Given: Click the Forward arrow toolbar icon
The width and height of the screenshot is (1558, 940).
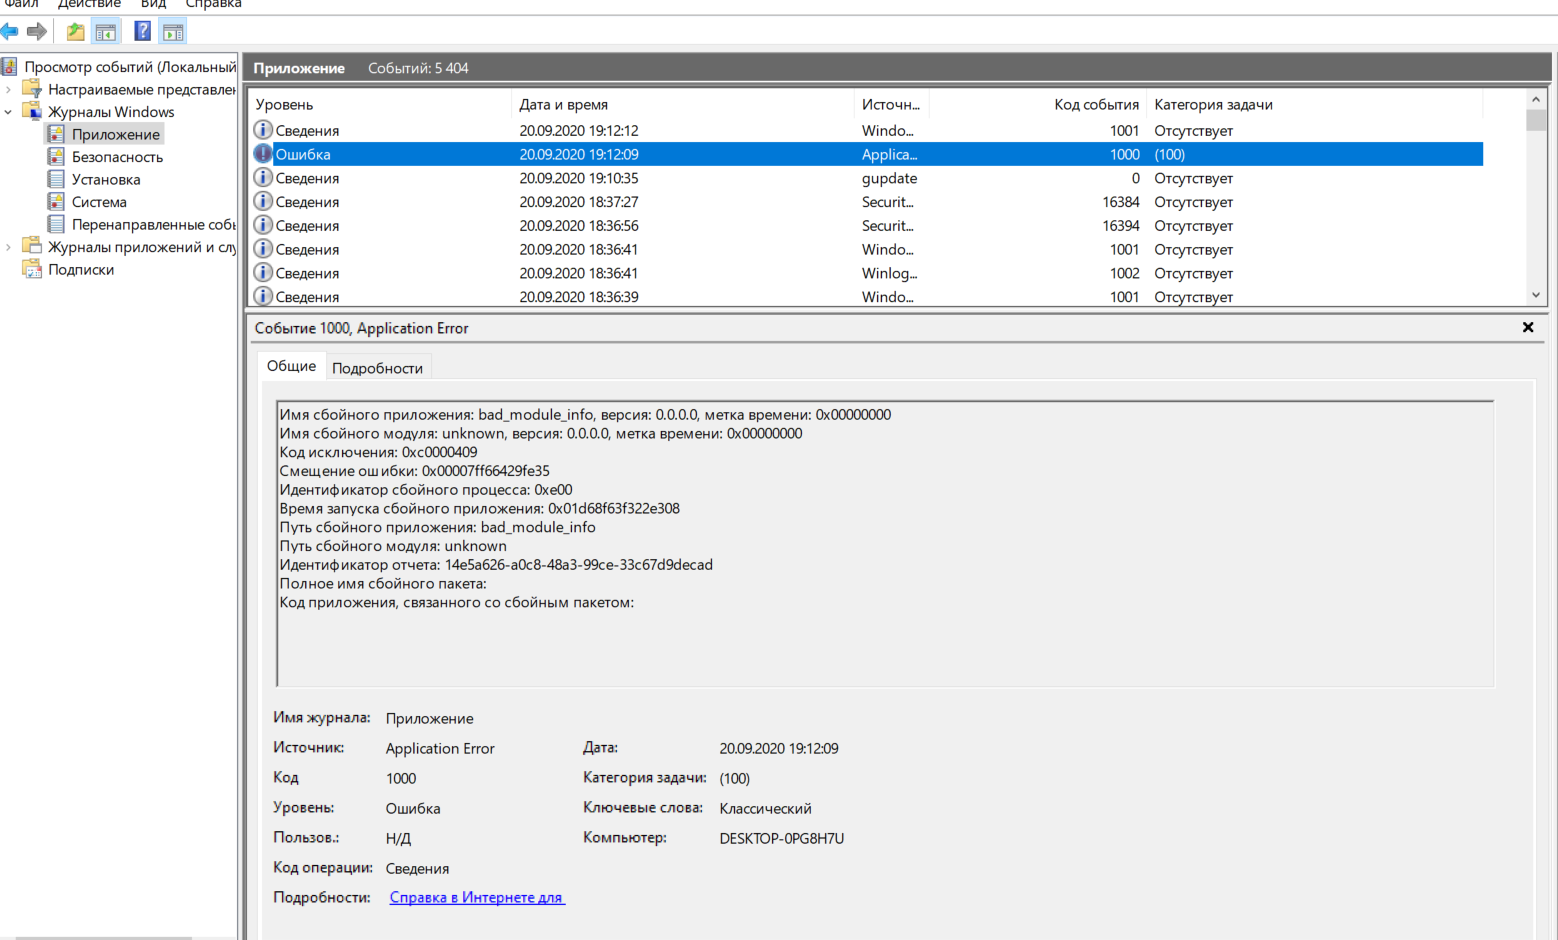Looking at the screenshot, I should click(37, 32).
